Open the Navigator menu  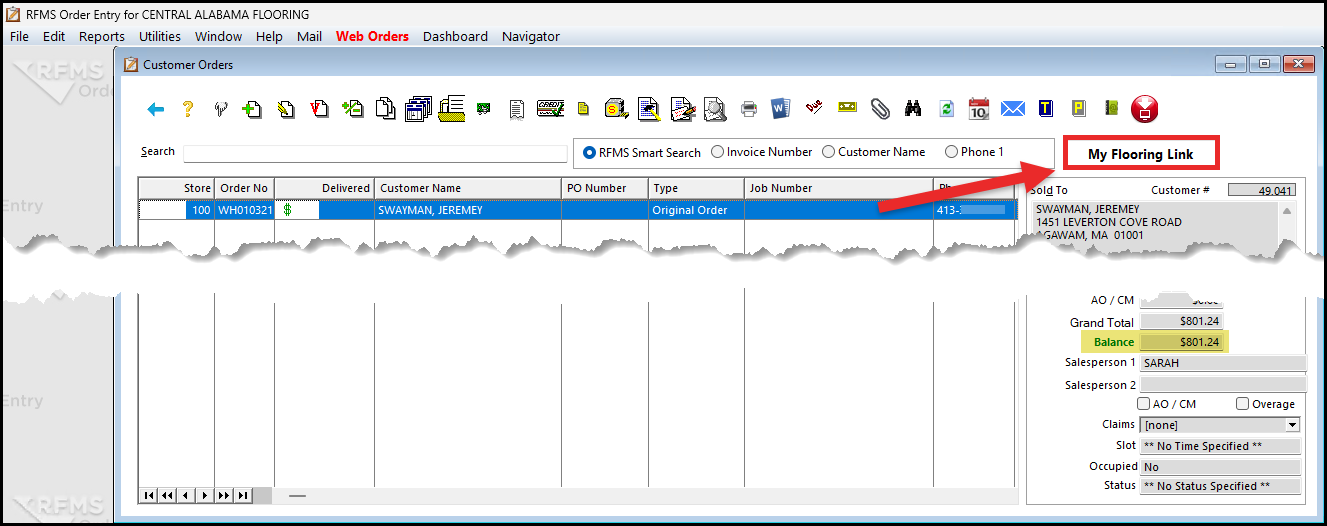click(531, 36)
